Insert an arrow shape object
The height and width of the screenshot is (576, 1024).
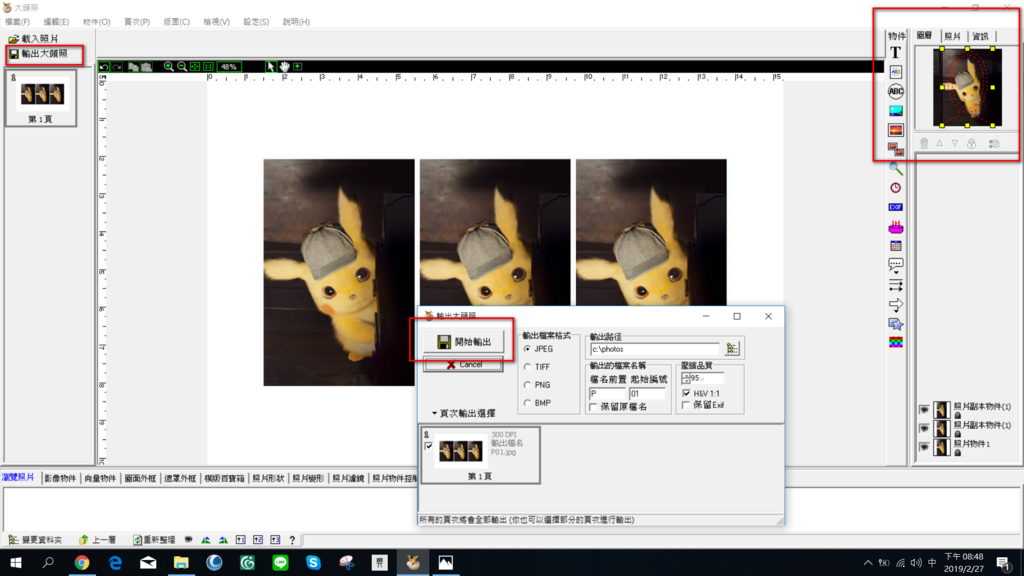pos(895,304)
